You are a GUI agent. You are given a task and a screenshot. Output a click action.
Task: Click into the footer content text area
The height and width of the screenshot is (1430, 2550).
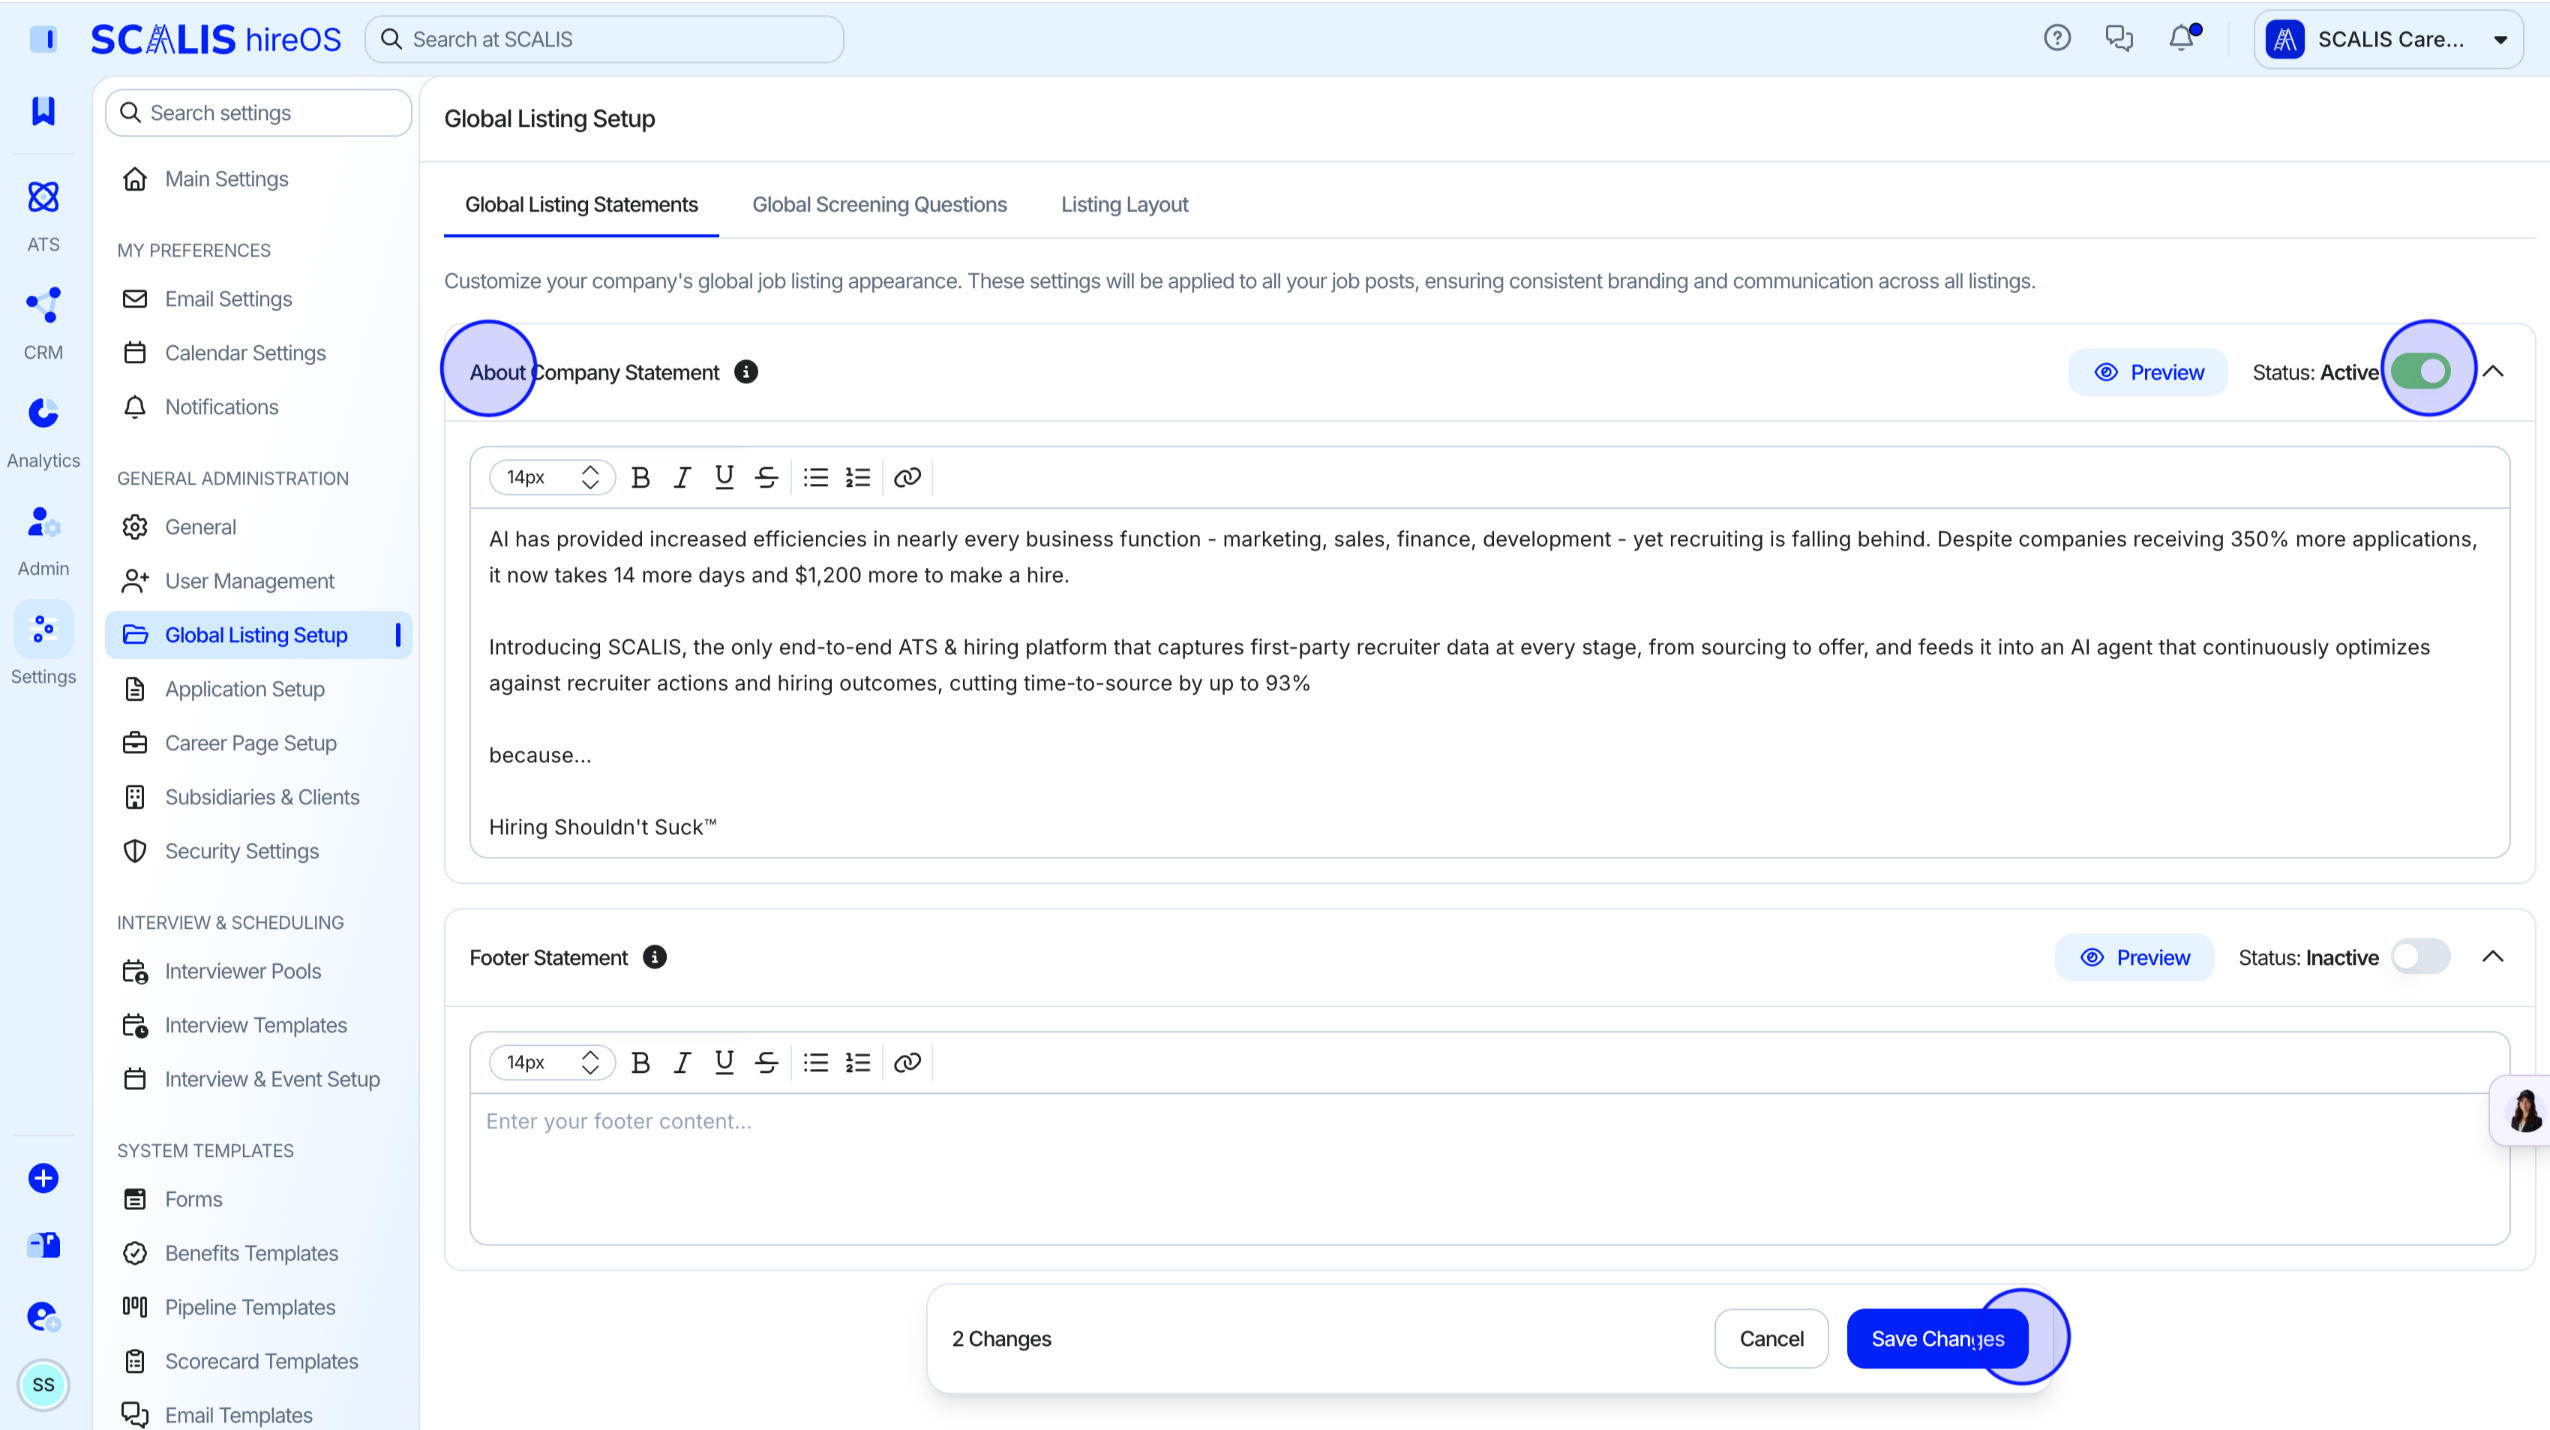[1490, 1169]
